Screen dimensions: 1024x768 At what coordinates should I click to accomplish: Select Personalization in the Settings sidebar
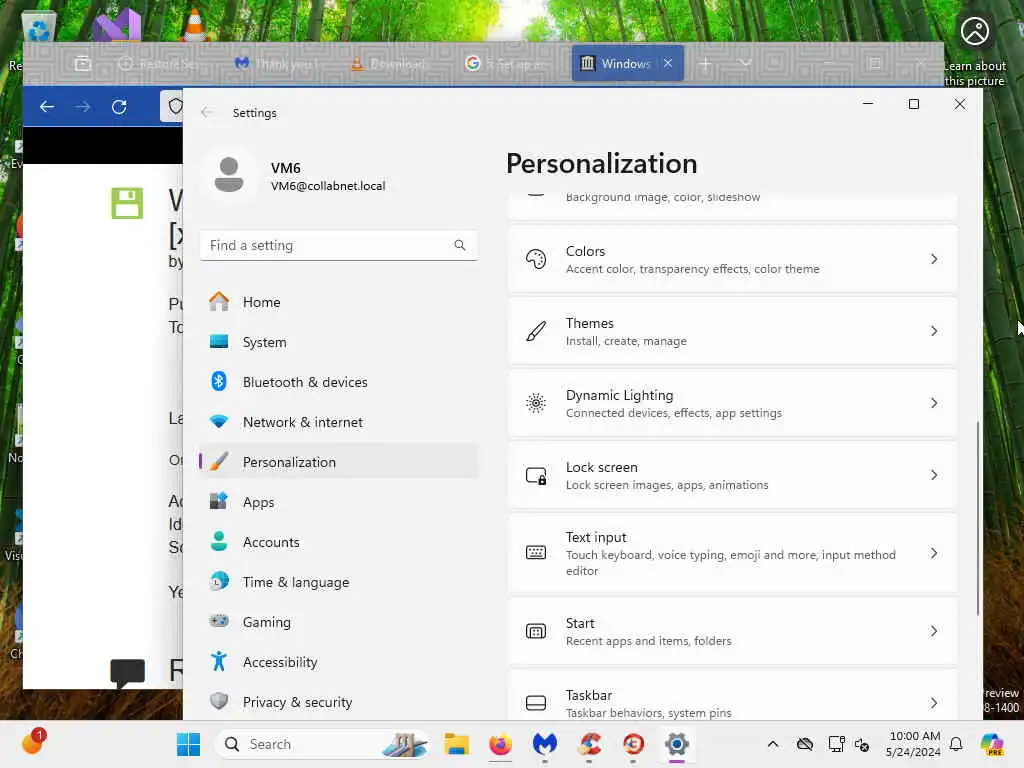pyautogui.click(x=338, y=462)
